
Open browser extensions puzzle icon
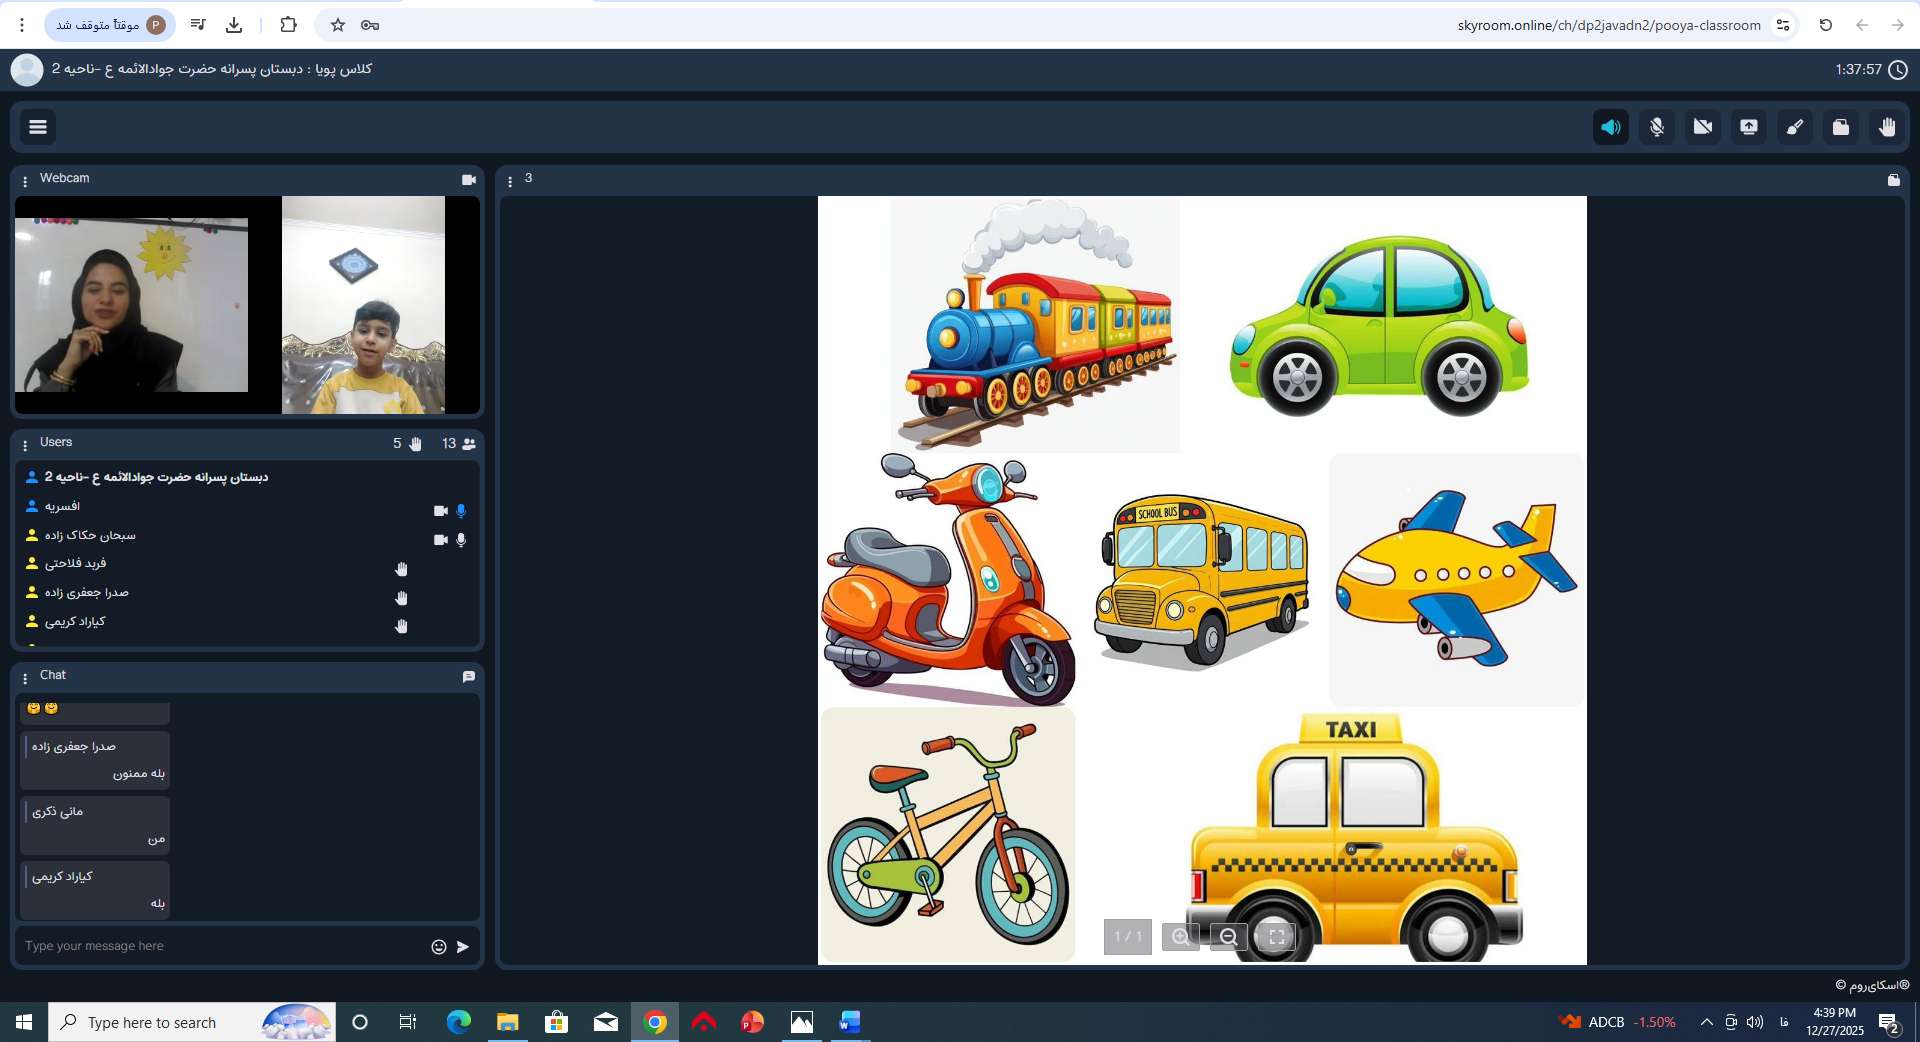coord(289,25)
